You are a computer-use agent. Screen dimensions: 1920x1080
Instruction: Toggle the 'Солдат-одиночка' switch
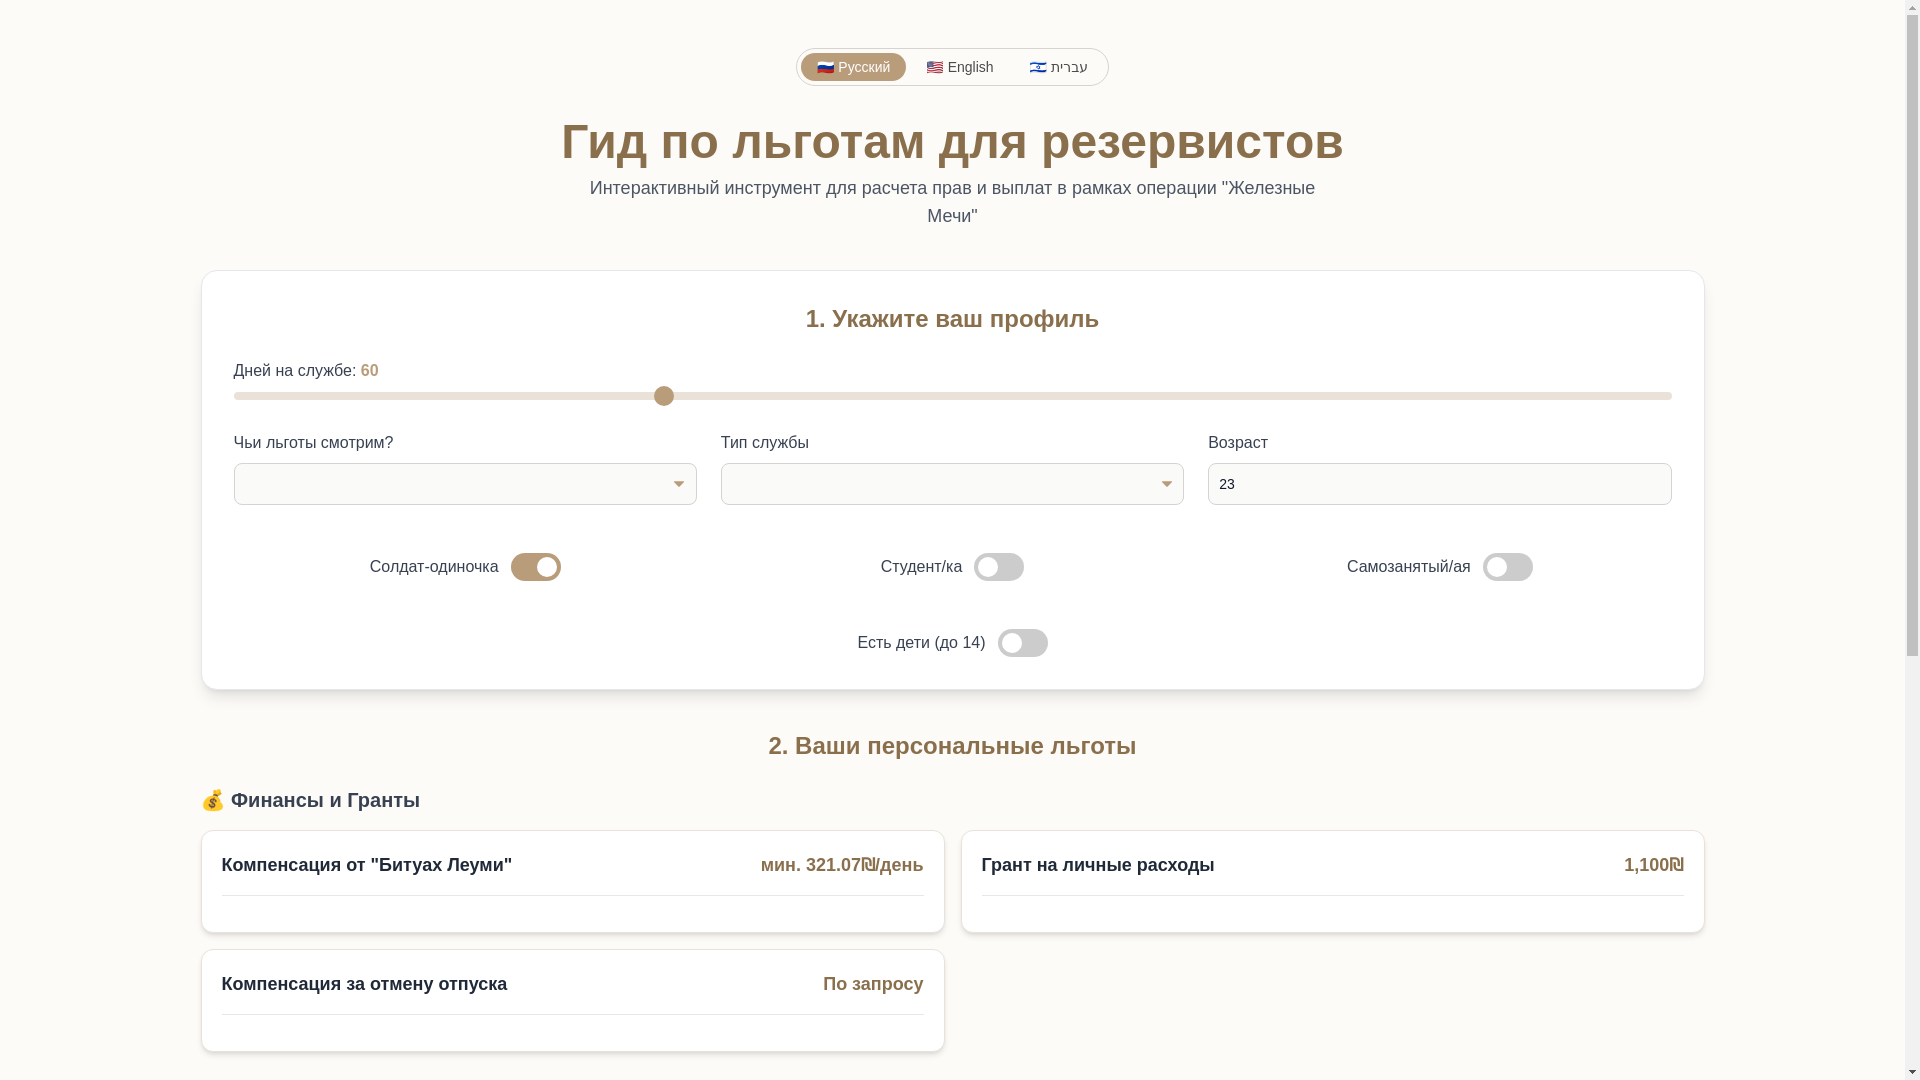536,567
